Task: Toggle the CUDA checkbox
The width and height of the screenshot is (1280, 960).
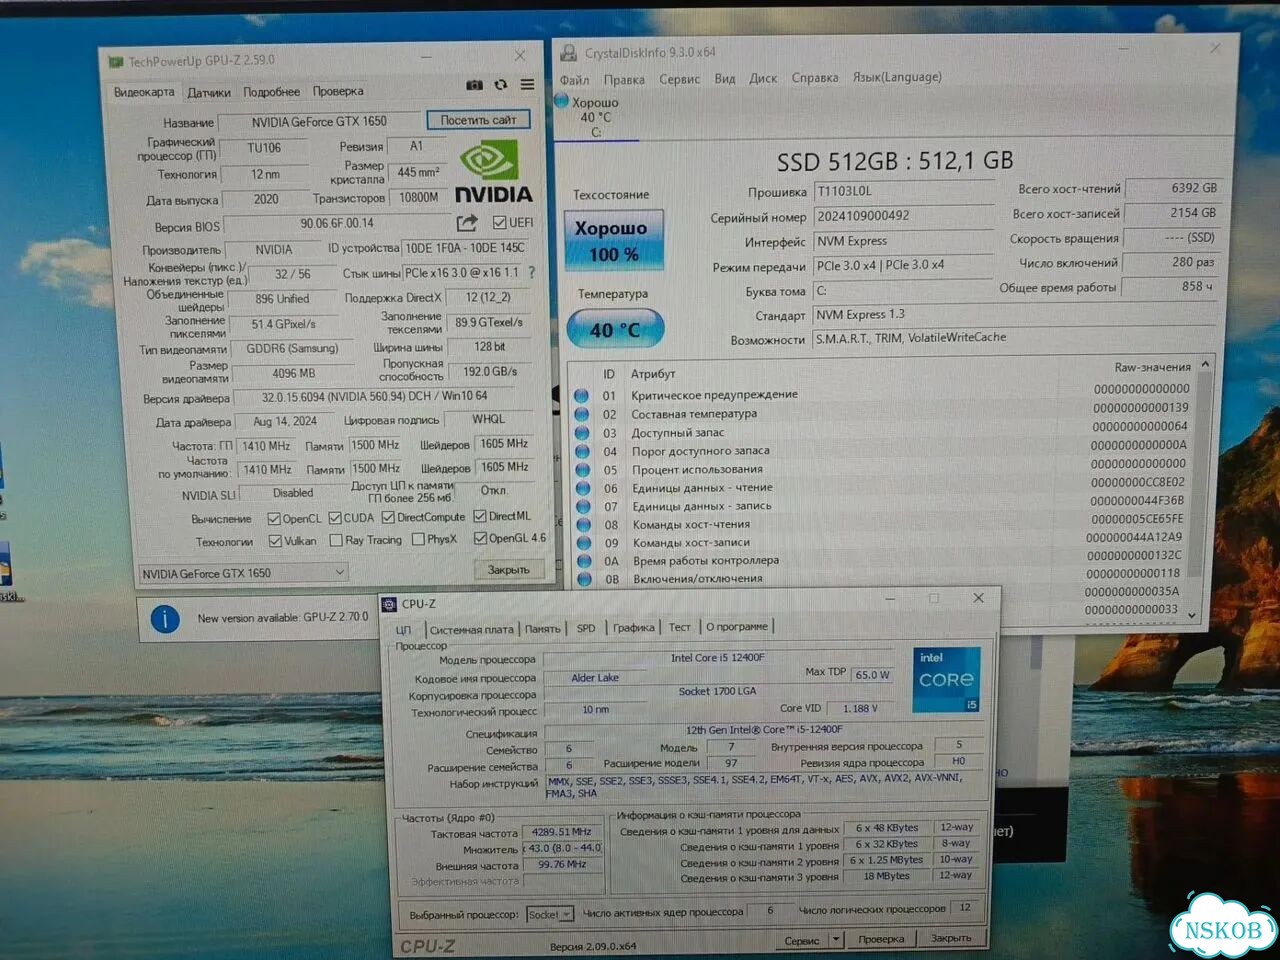Action: (335, 518)
